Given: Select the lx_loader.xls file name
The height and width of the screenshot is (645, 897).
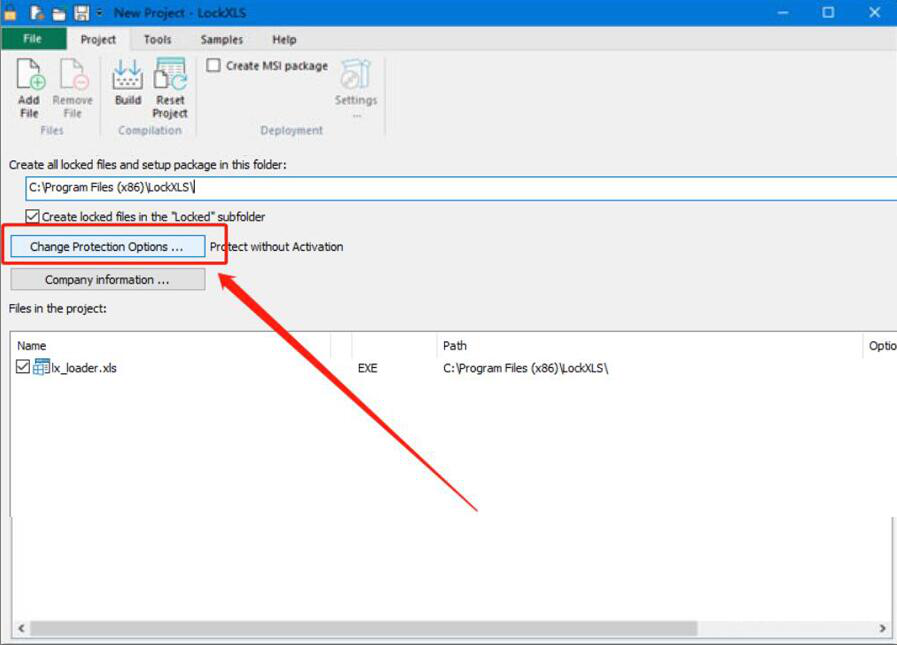Looking at the screenshot, I should tap(84, 368).
